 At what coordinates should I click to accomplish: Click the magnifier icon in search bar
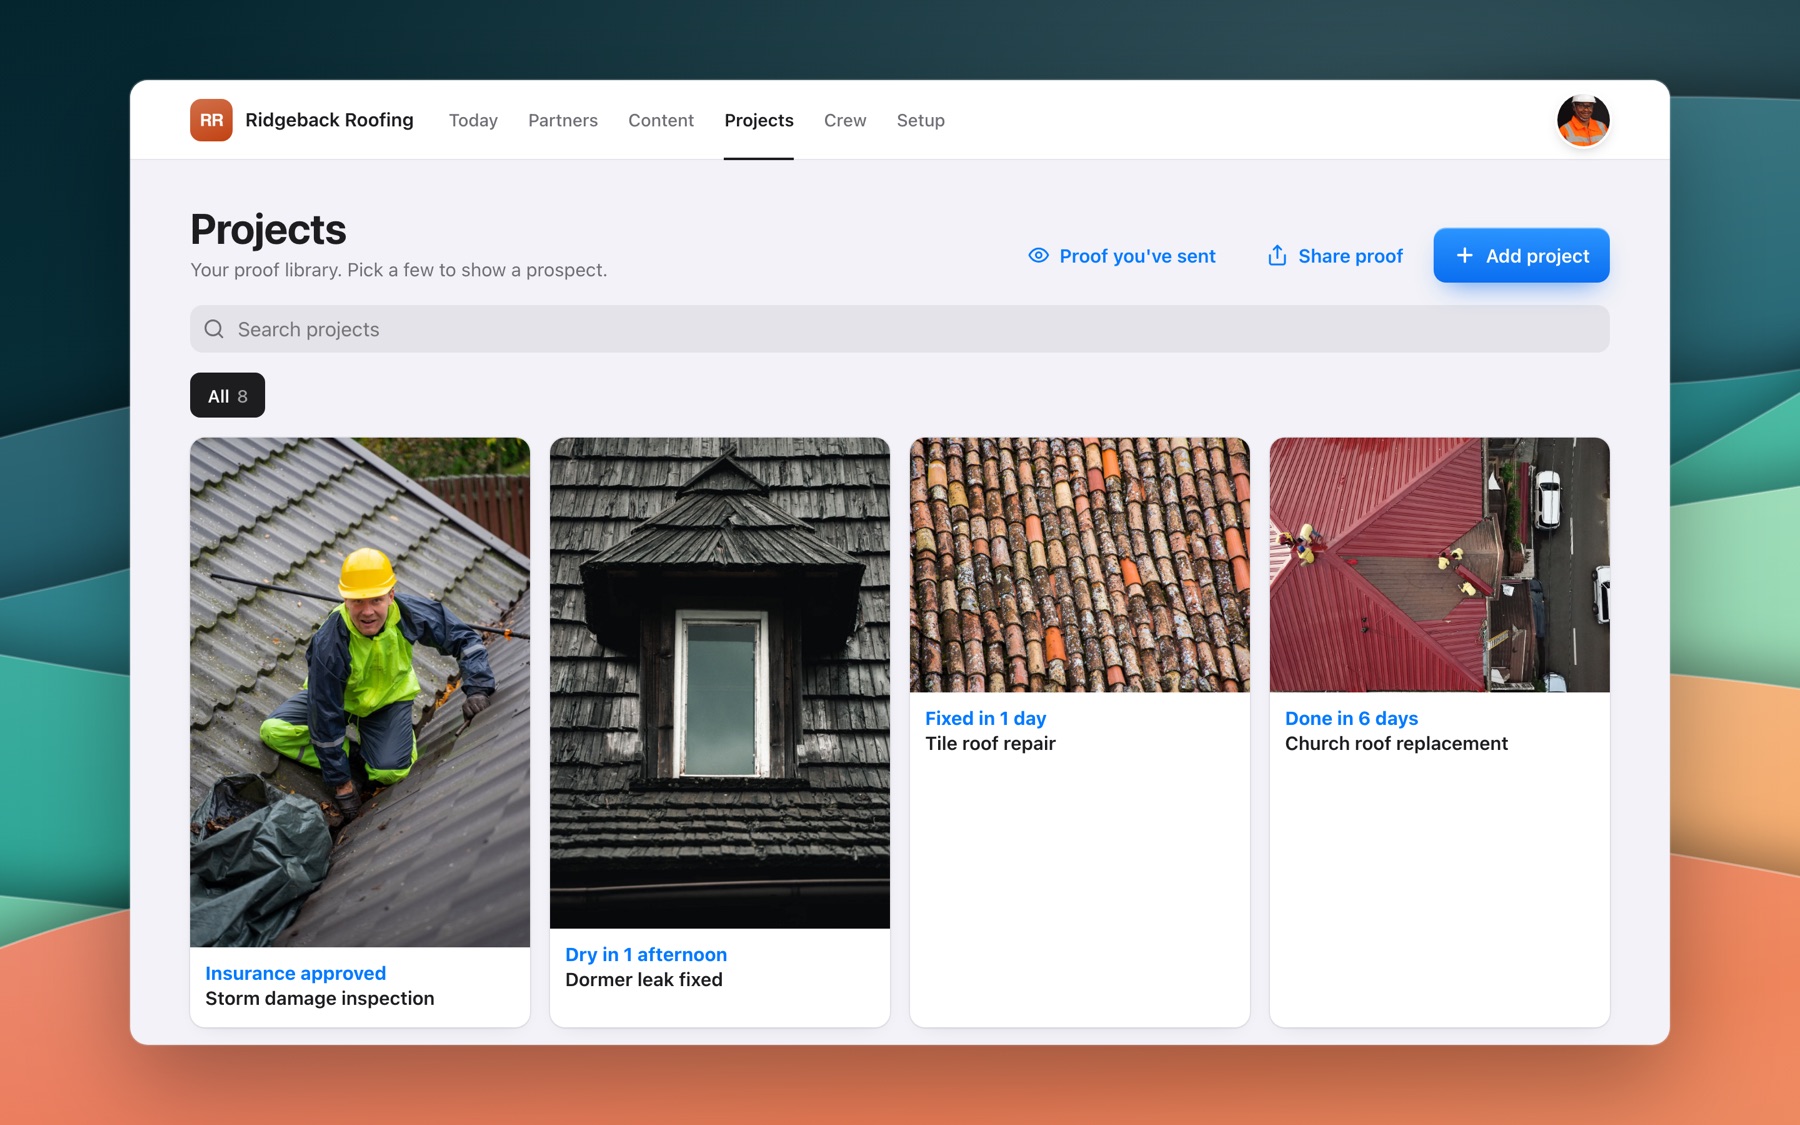(x=214, y=329)
